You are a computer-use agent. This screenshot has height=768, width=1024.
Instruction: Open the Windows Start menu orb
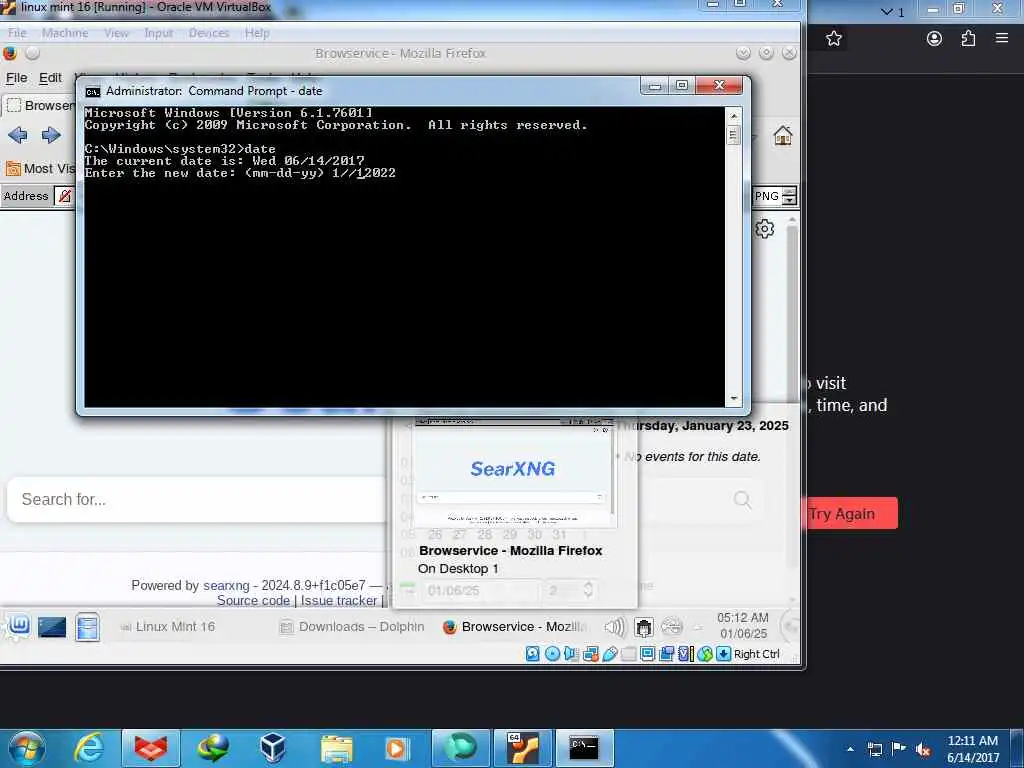point(25,748)
